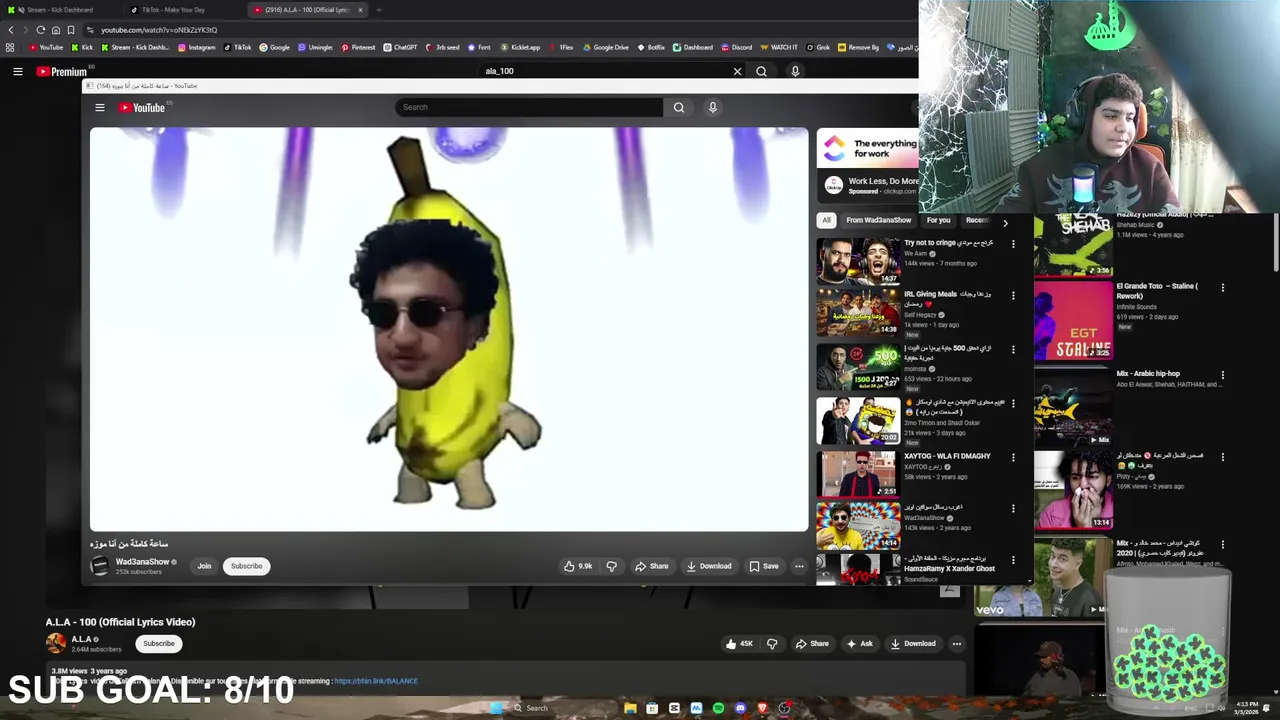
Task: Switch to Stream - Kick Dashboard tab
Action: 60,10
